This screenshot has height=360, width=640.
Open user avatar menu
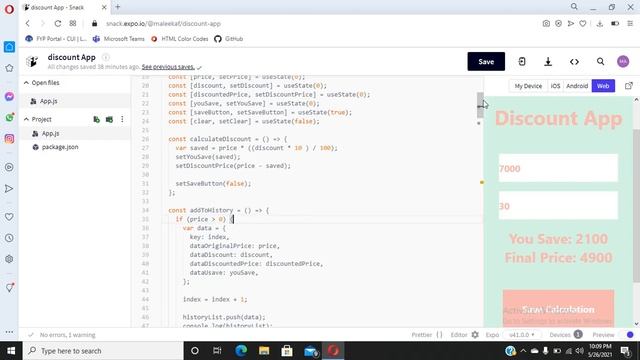tap(623, 62)
